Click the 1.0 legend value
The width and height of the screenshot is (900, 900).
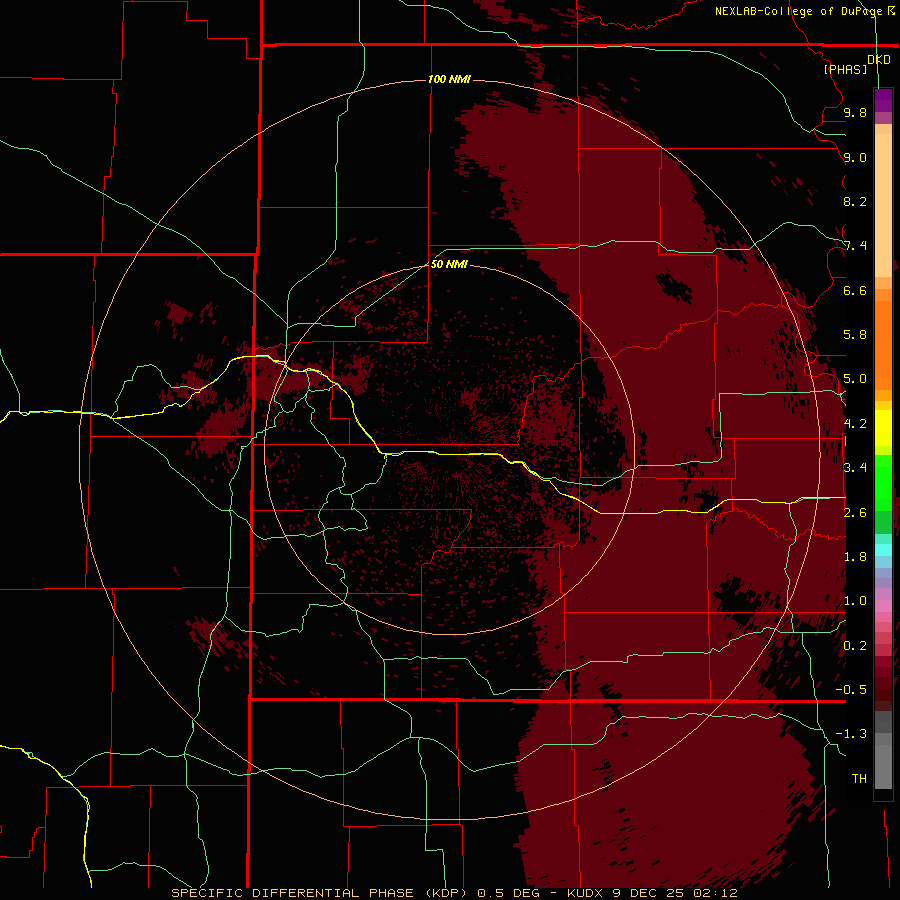[855, 600]
